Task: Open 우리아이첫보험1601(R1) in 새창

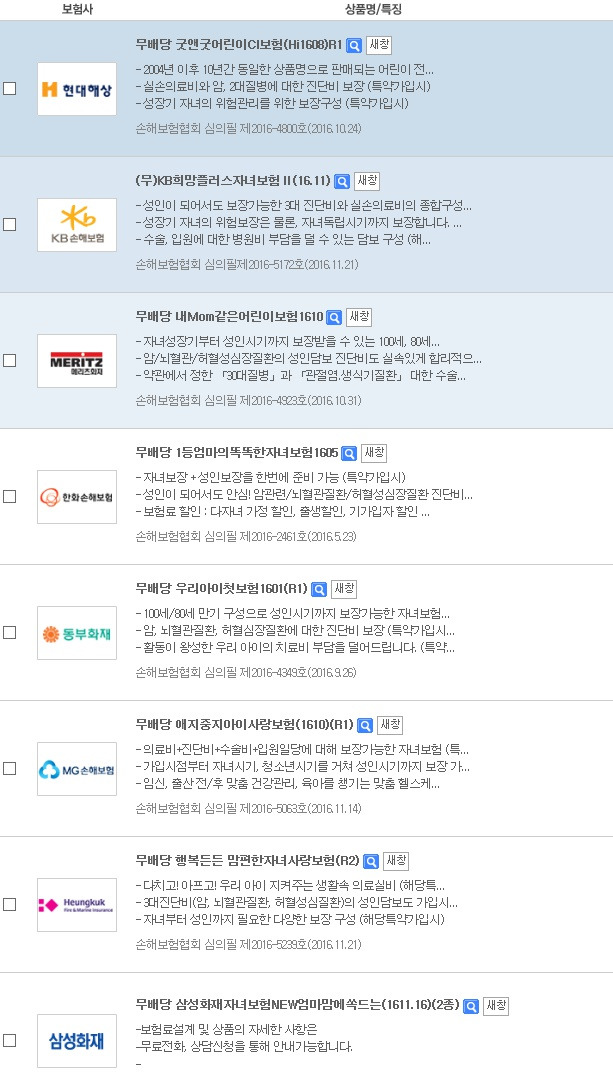Action: tap(344, 589)
